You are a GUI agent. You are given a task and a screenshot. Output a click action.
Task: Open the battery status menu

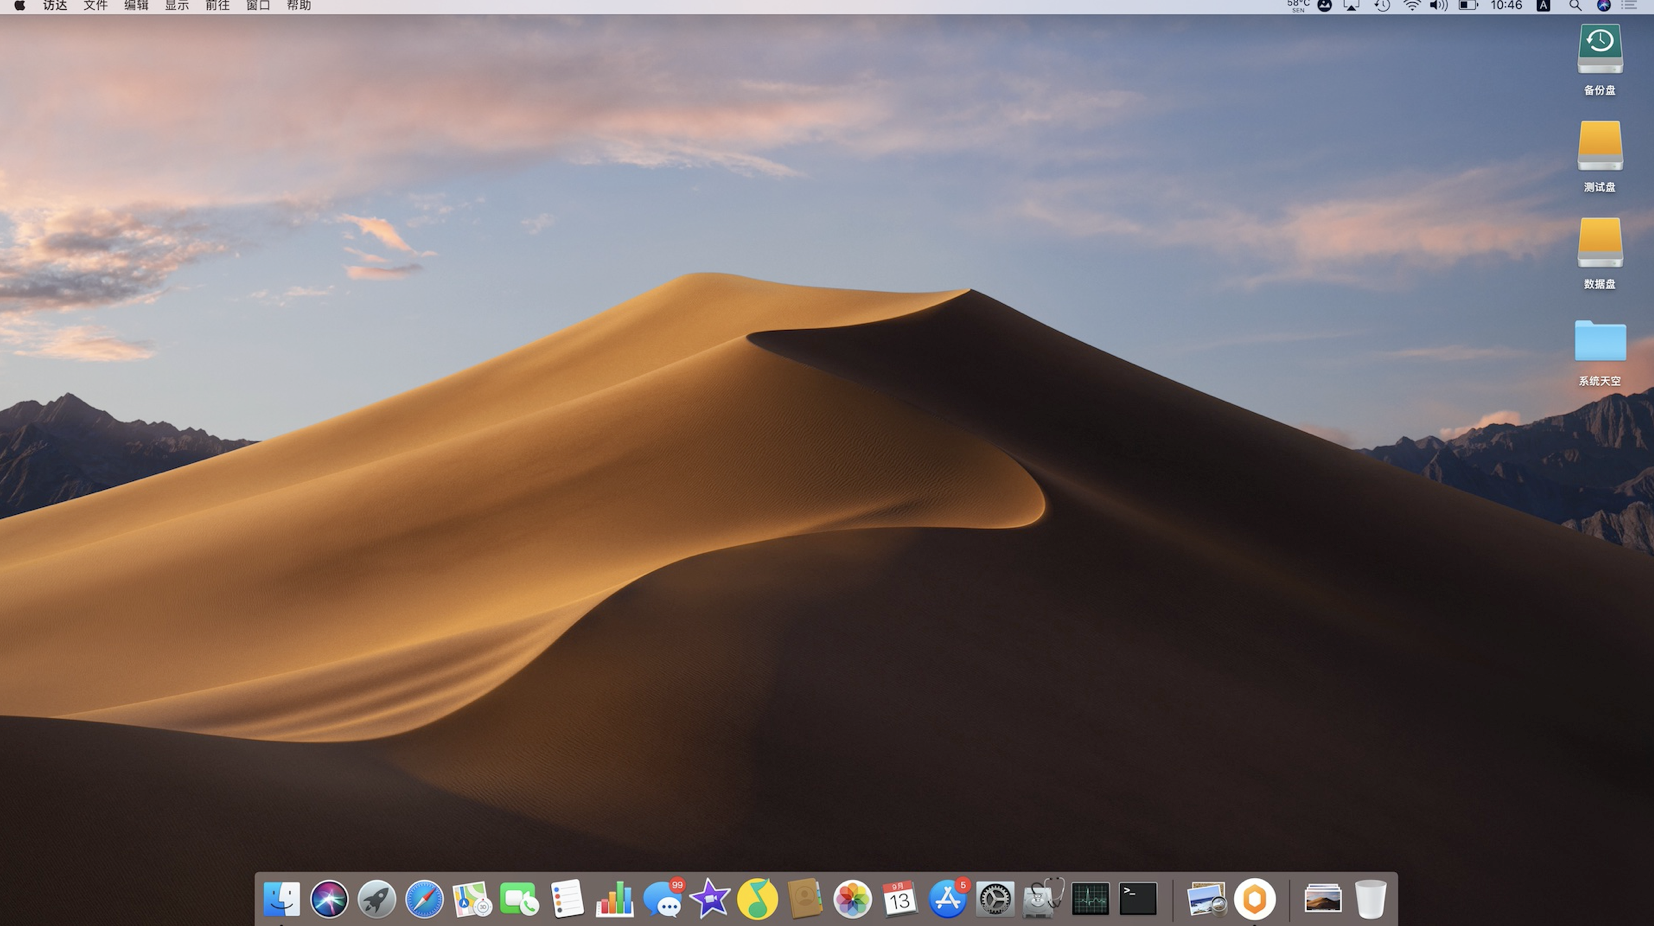pos(1467,6)
